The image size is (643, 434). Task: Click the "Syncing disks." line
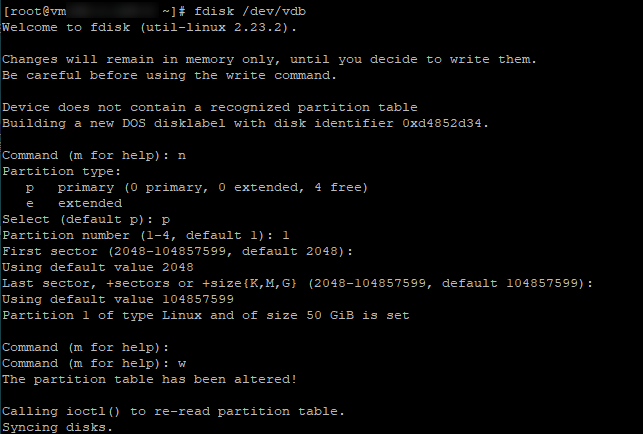[57, 427]
